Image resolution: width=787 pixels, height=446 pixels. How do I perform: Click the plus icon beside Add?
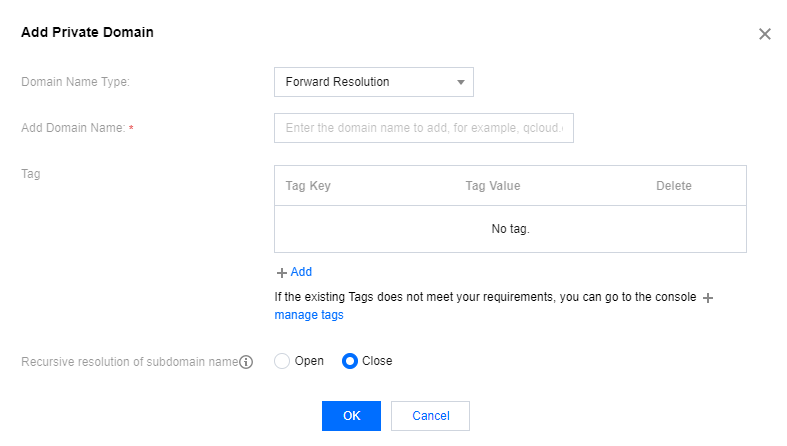pos(282,272)
